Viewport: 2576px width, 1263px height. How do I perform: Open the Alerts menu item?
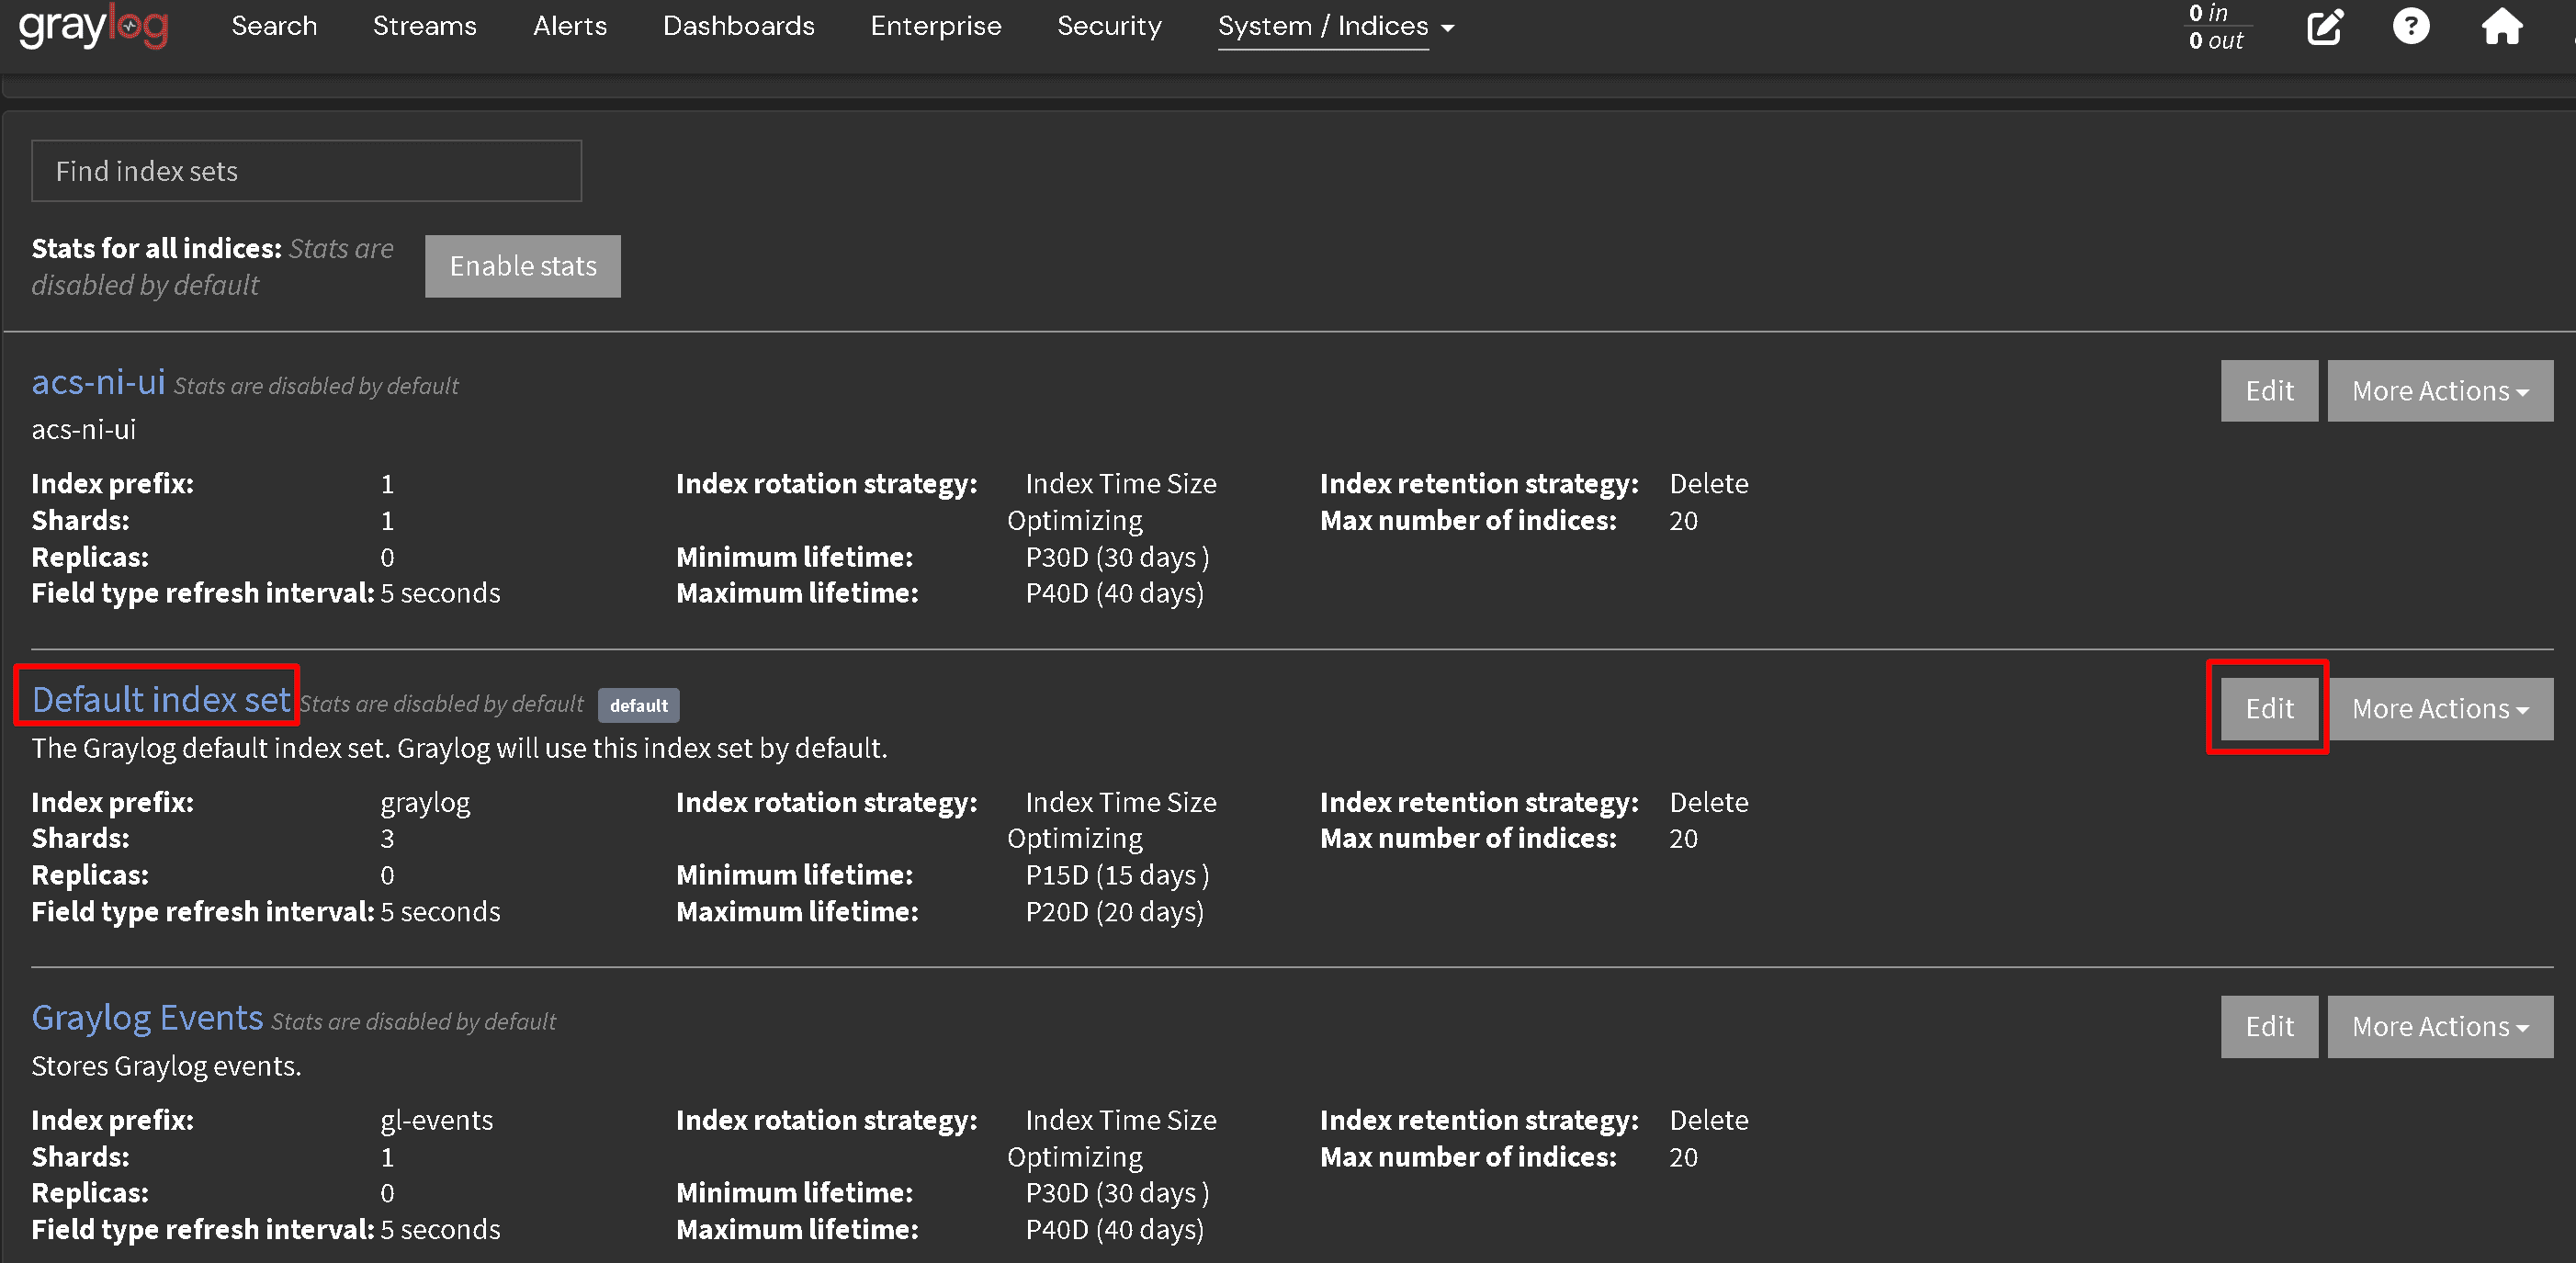click(570, 26)
